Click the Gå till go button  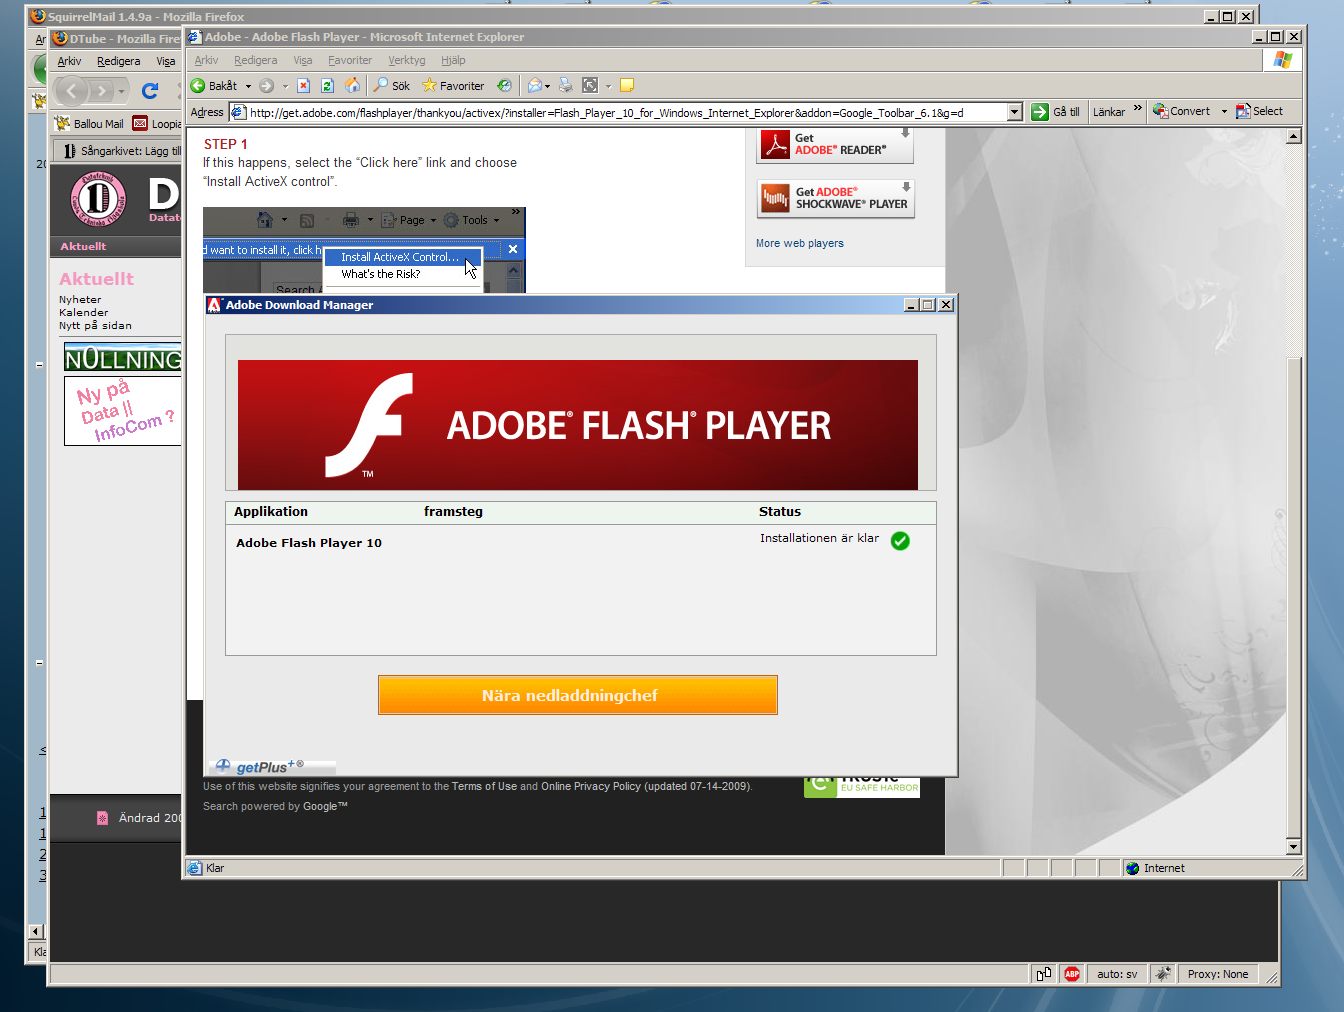coord(1056,112)
